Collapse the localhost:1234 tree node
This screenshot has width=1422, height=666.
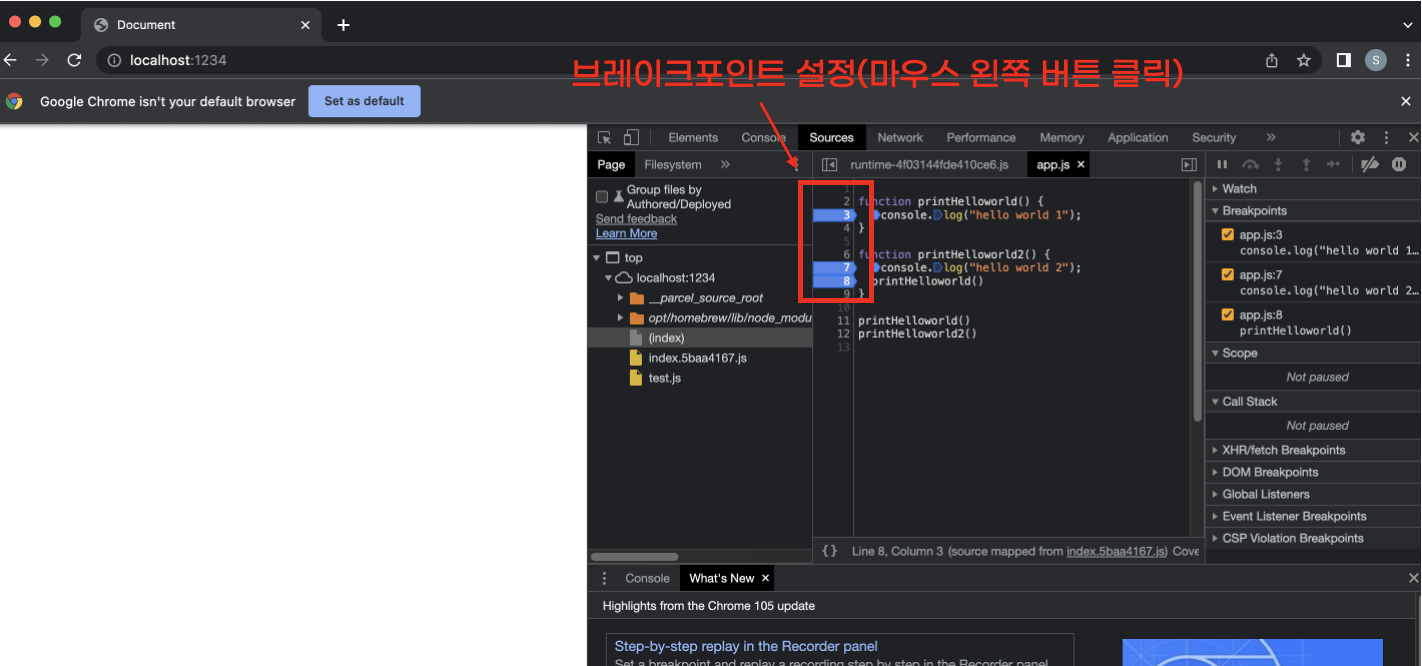coord(608,278)
